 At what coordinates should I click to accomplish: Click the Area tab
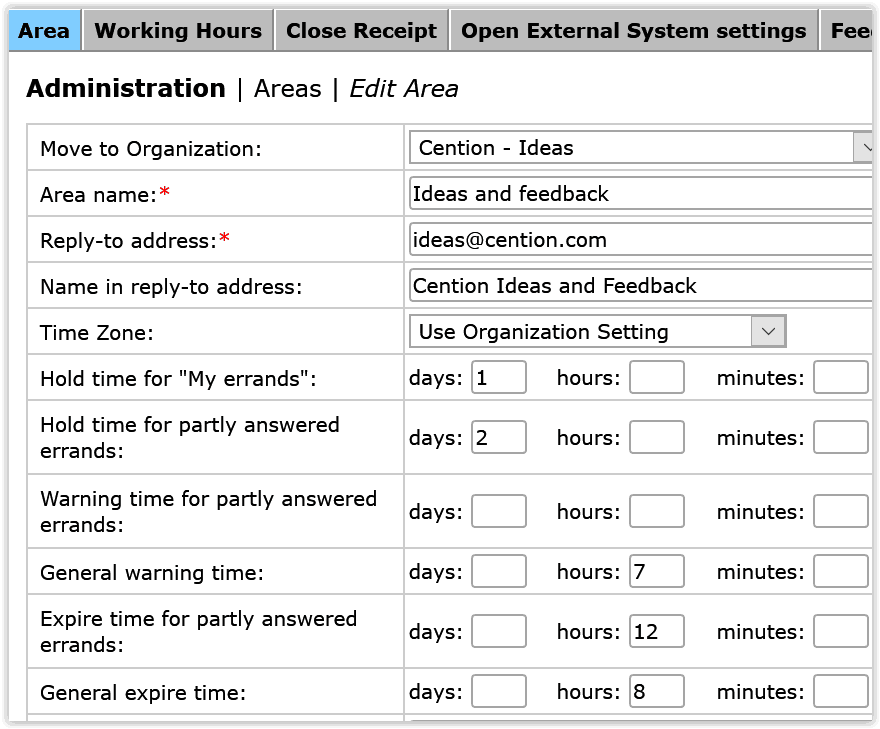point(44,31)
